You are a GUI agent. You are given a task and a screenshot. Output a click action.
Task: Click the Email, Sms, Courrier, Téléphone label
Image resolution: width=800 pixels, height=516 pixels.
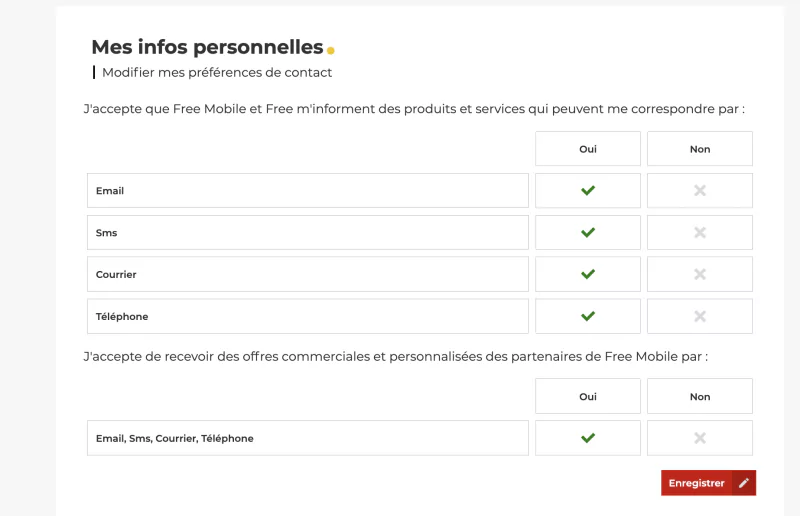tap(175, 438)
